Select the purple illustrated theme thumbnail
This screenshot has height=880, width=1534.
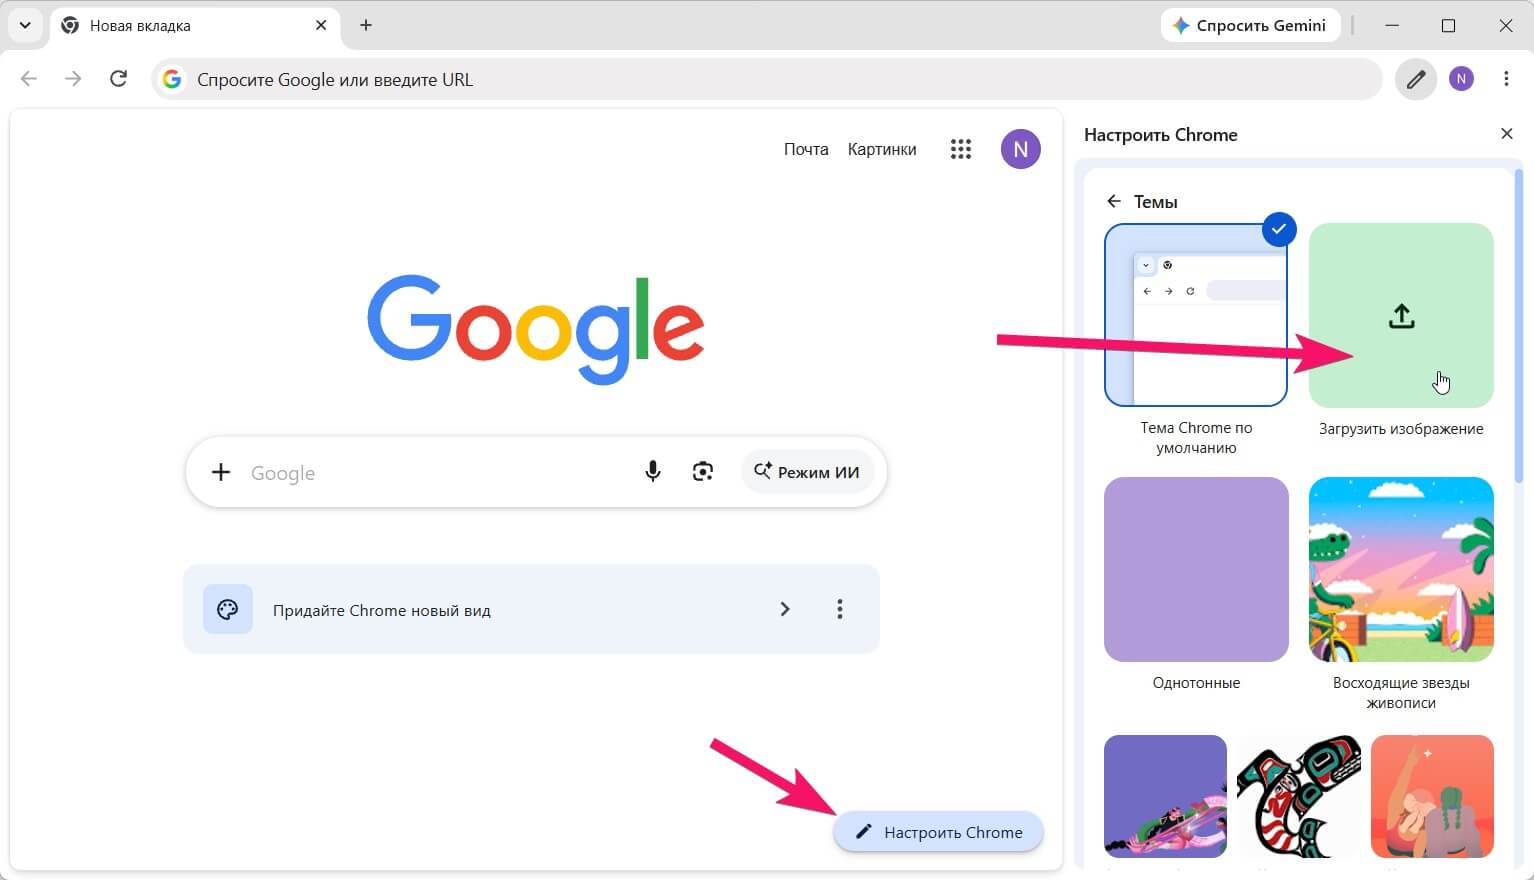(x=1165, y=796)
